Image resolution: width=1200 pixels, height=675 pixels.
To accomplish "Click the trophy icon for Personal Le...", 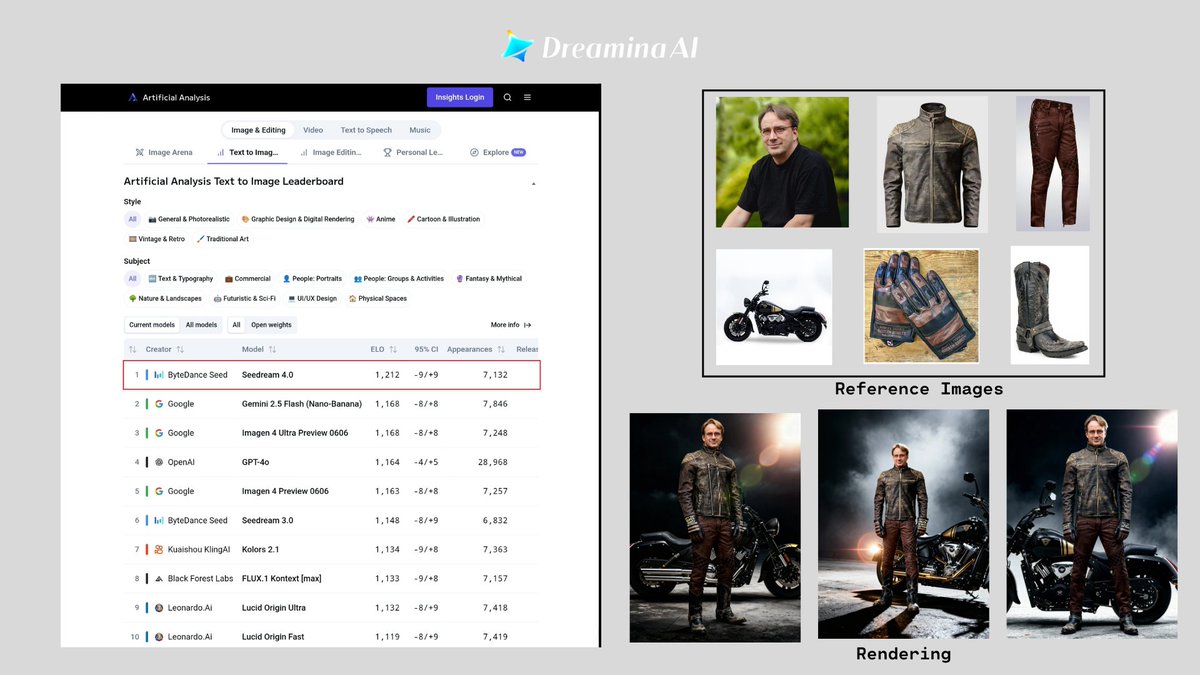I will [387, 153].
